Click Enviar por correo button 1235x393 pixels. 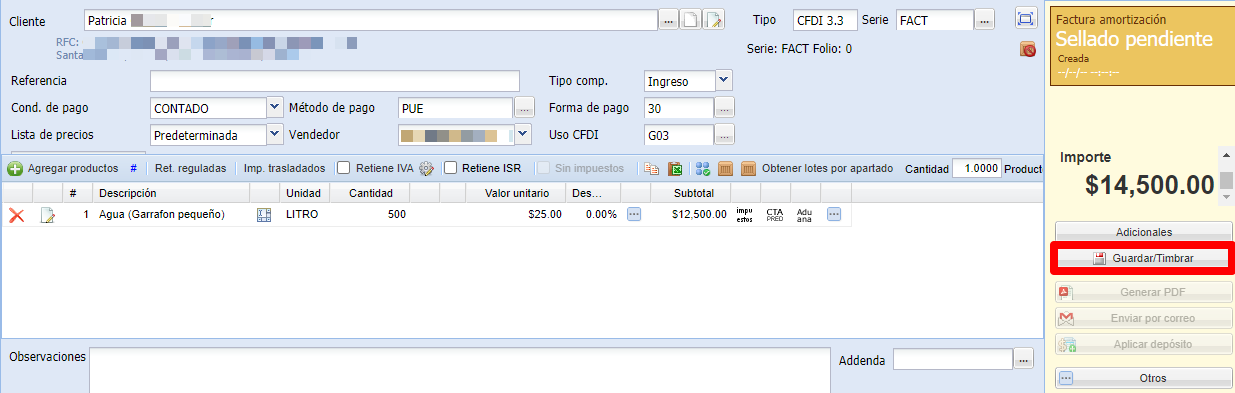pos(1144,318)
